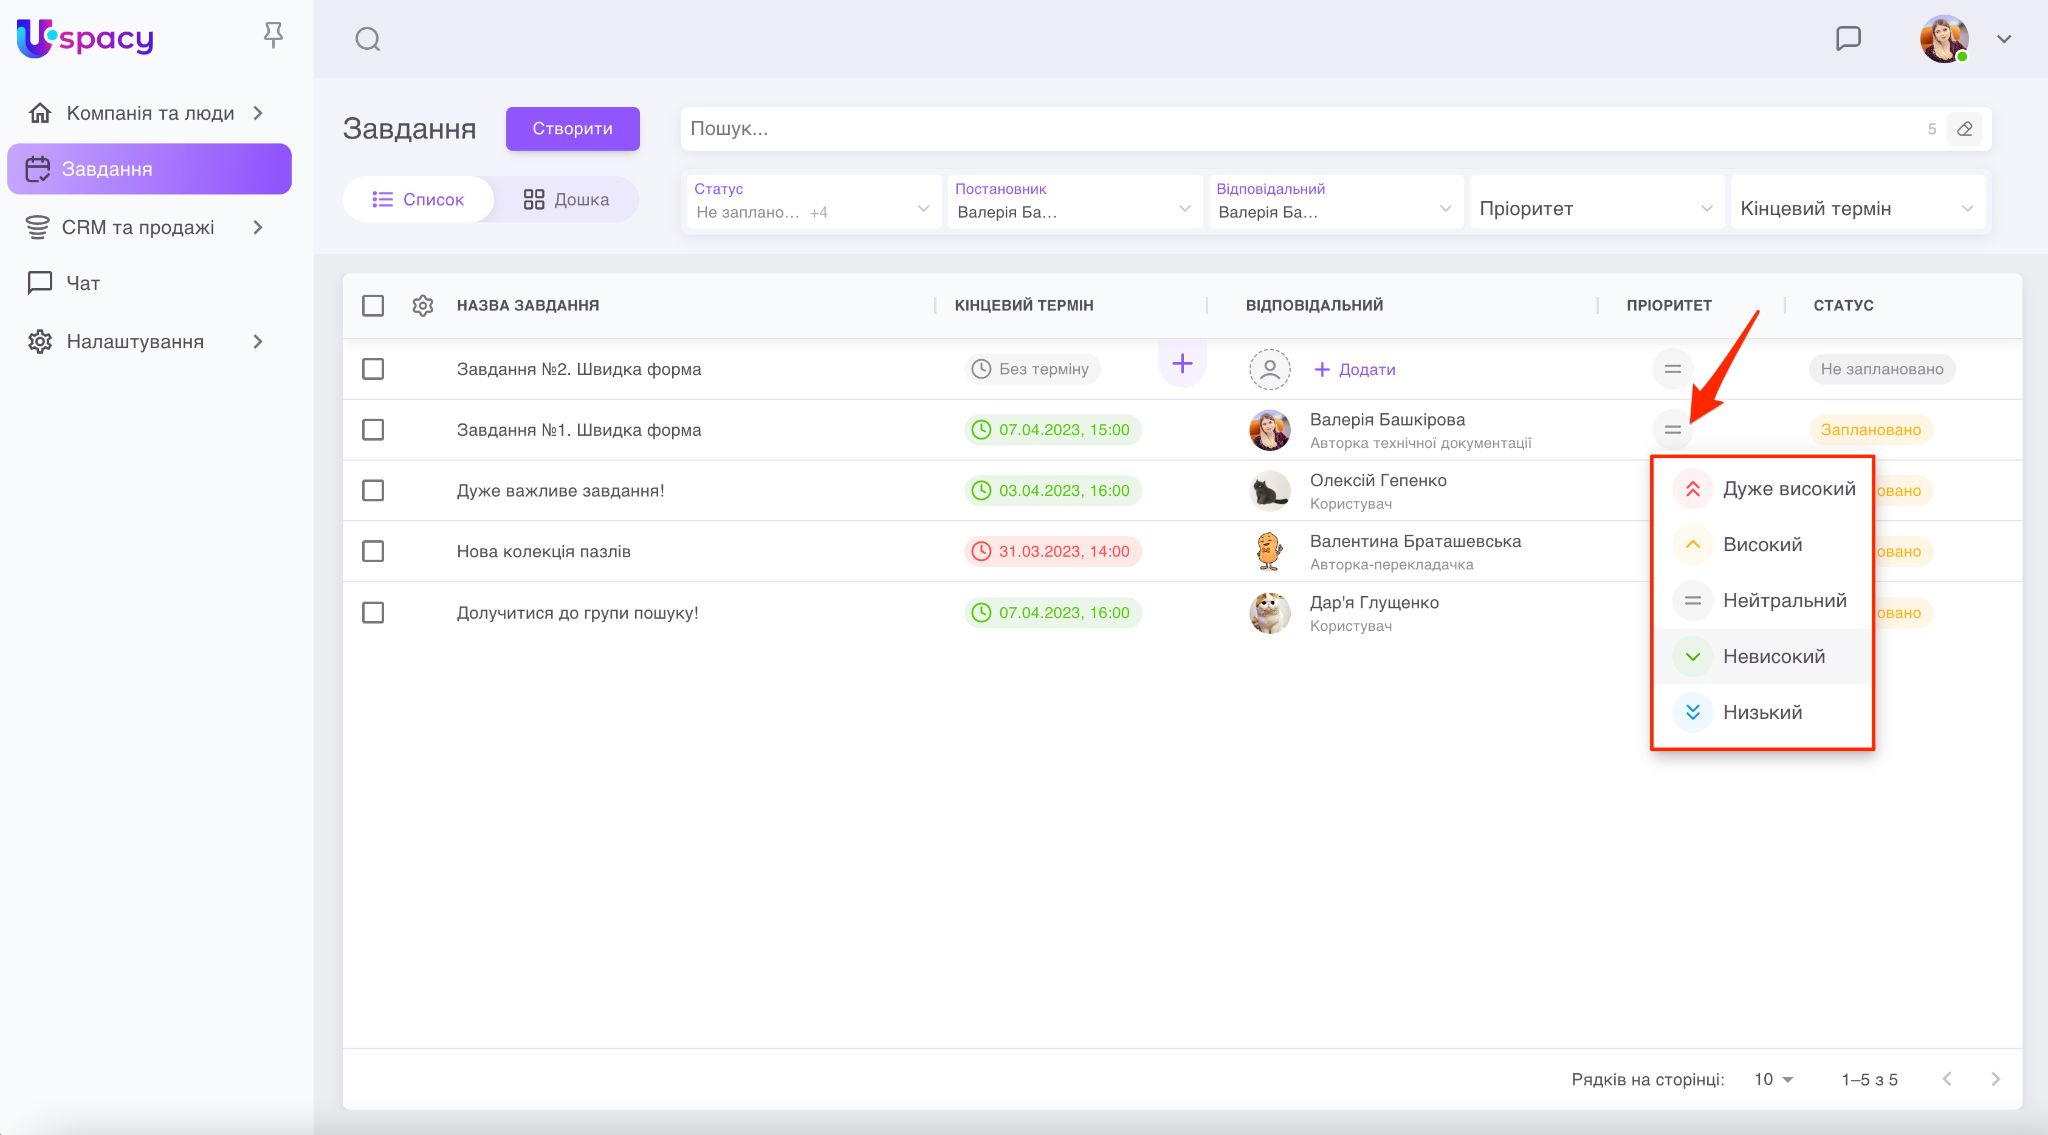Switch to the Дошка view tab
Viewport: 2048px width, 1135px height.
coord(566,199)
